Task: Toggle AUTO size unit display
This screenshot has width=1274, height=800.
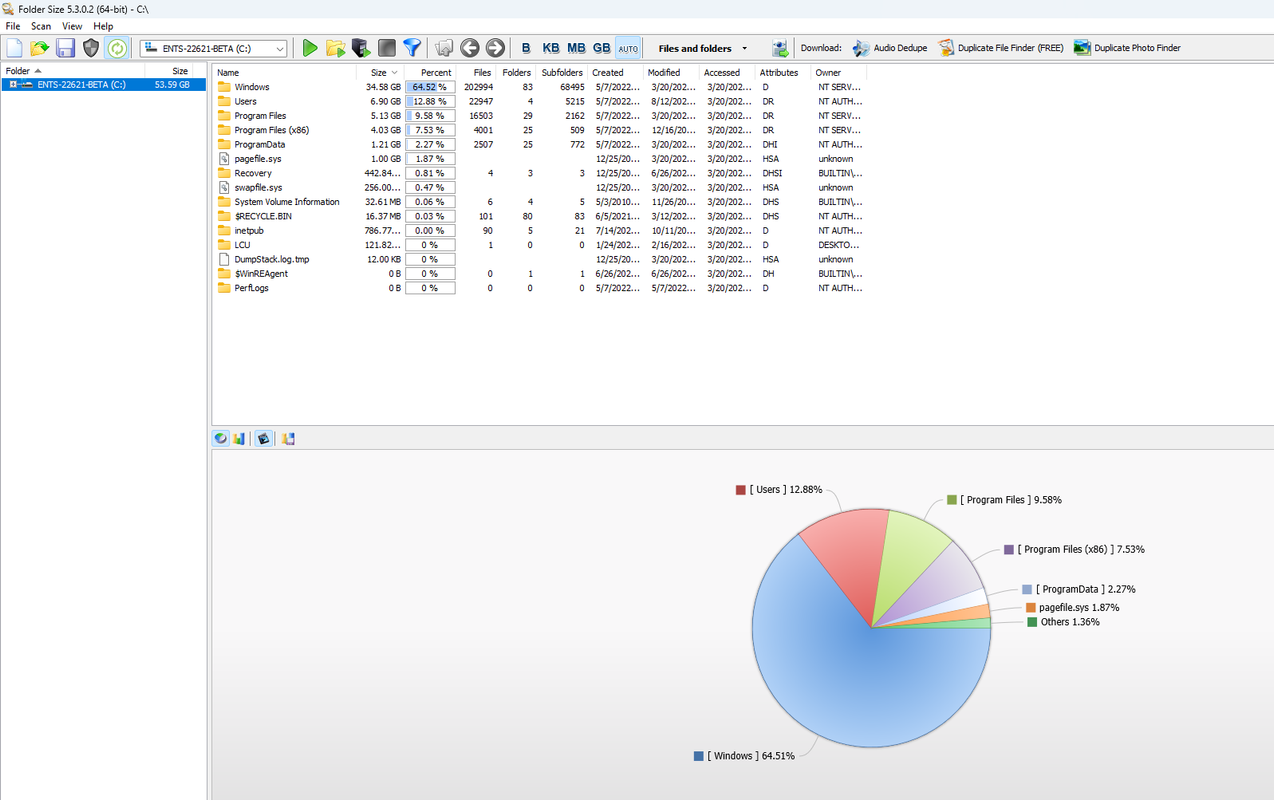Action: coord(628,48)
